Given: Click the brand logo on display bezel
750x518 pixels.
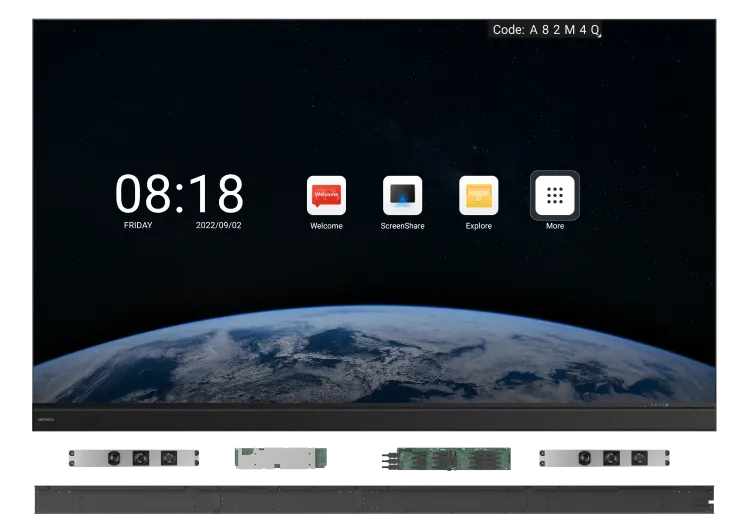Looking at the screenshot, I should pos(46,419).
